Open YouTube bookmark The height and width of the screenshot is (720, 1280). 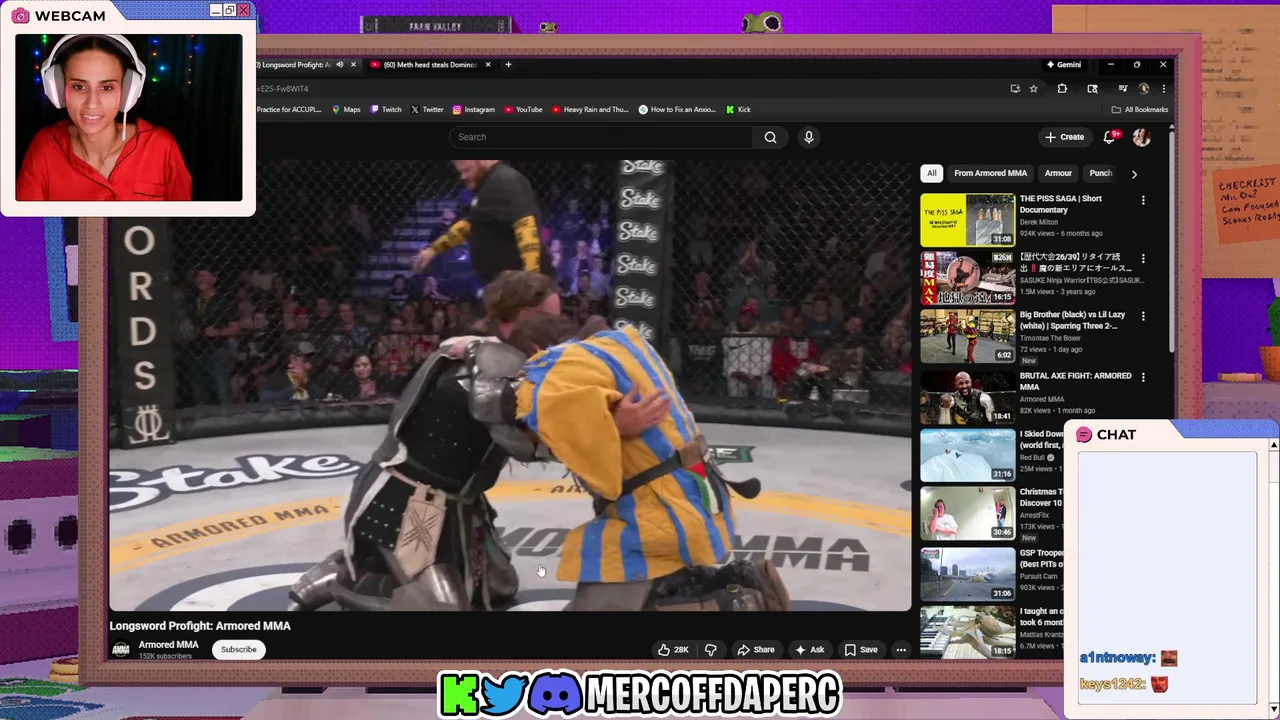coord(524,110)
